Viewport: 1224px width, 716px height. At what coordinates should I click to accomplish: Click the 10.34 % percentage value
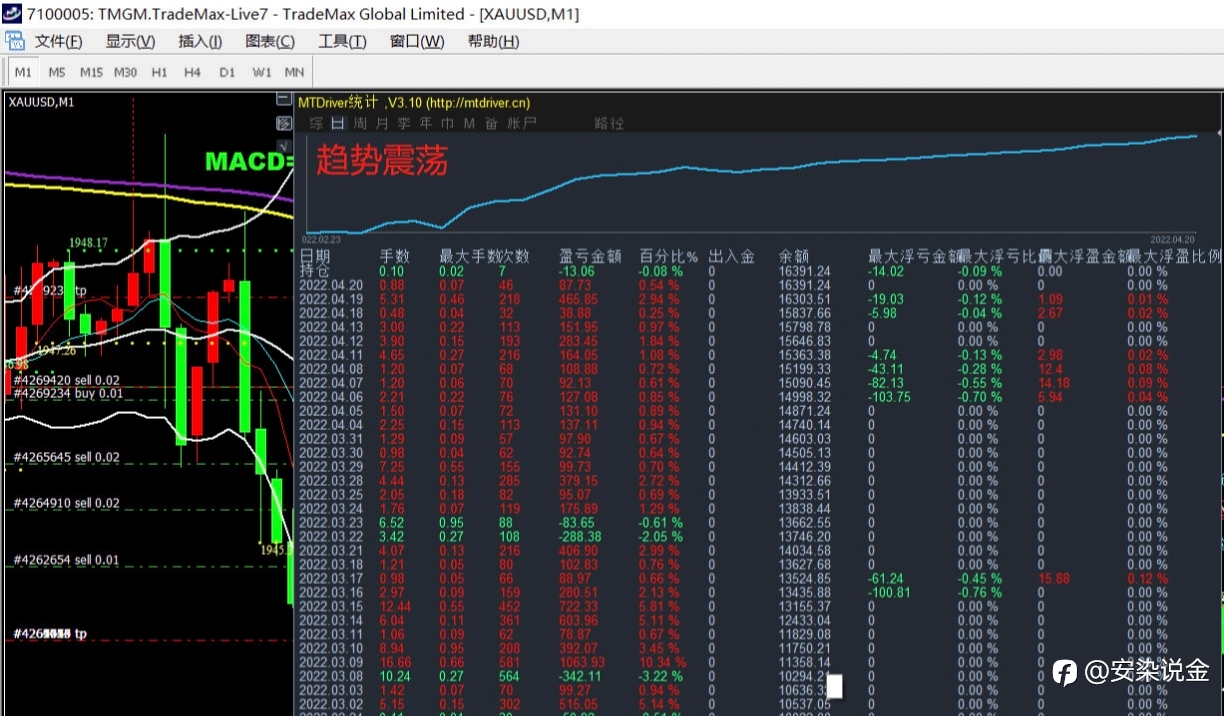click(663, 663)
